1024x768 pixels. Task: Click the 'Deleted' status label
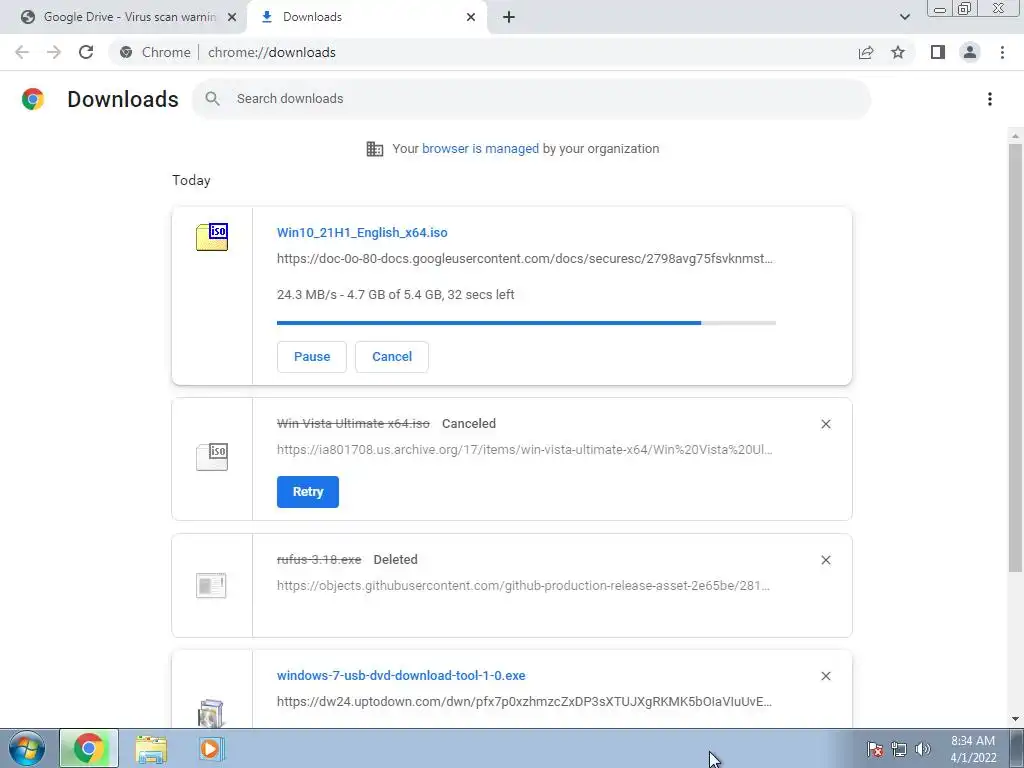coord(395,560)
